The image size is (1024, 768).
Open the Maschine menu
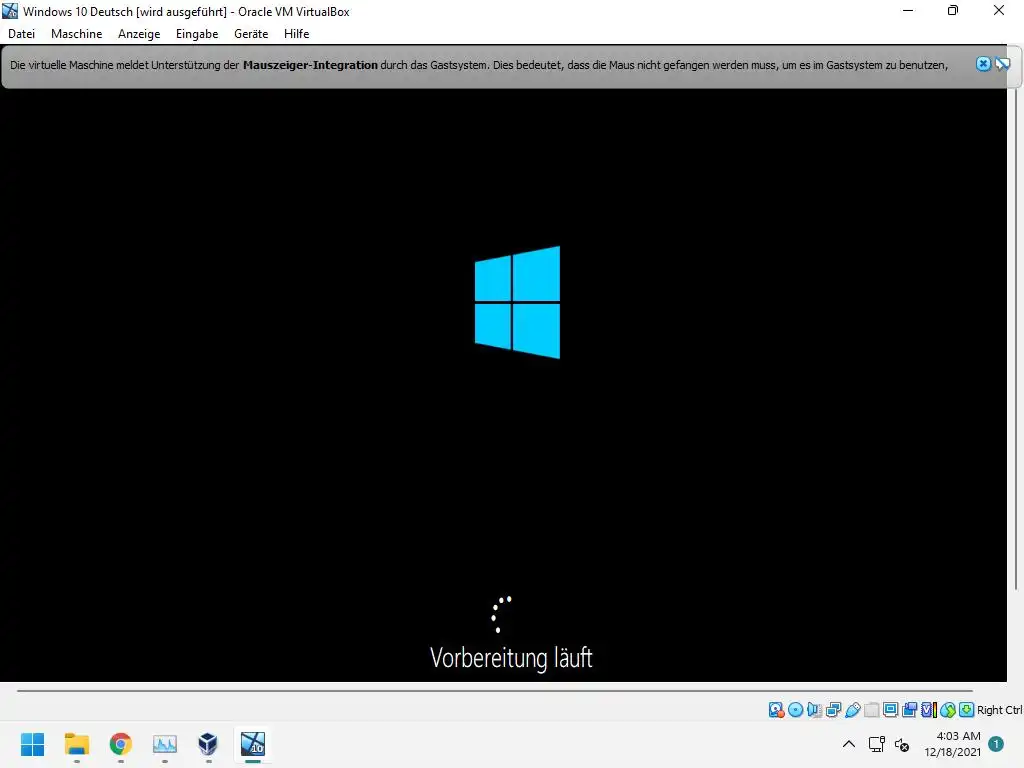pyautogui.click(x=76, y=34)
